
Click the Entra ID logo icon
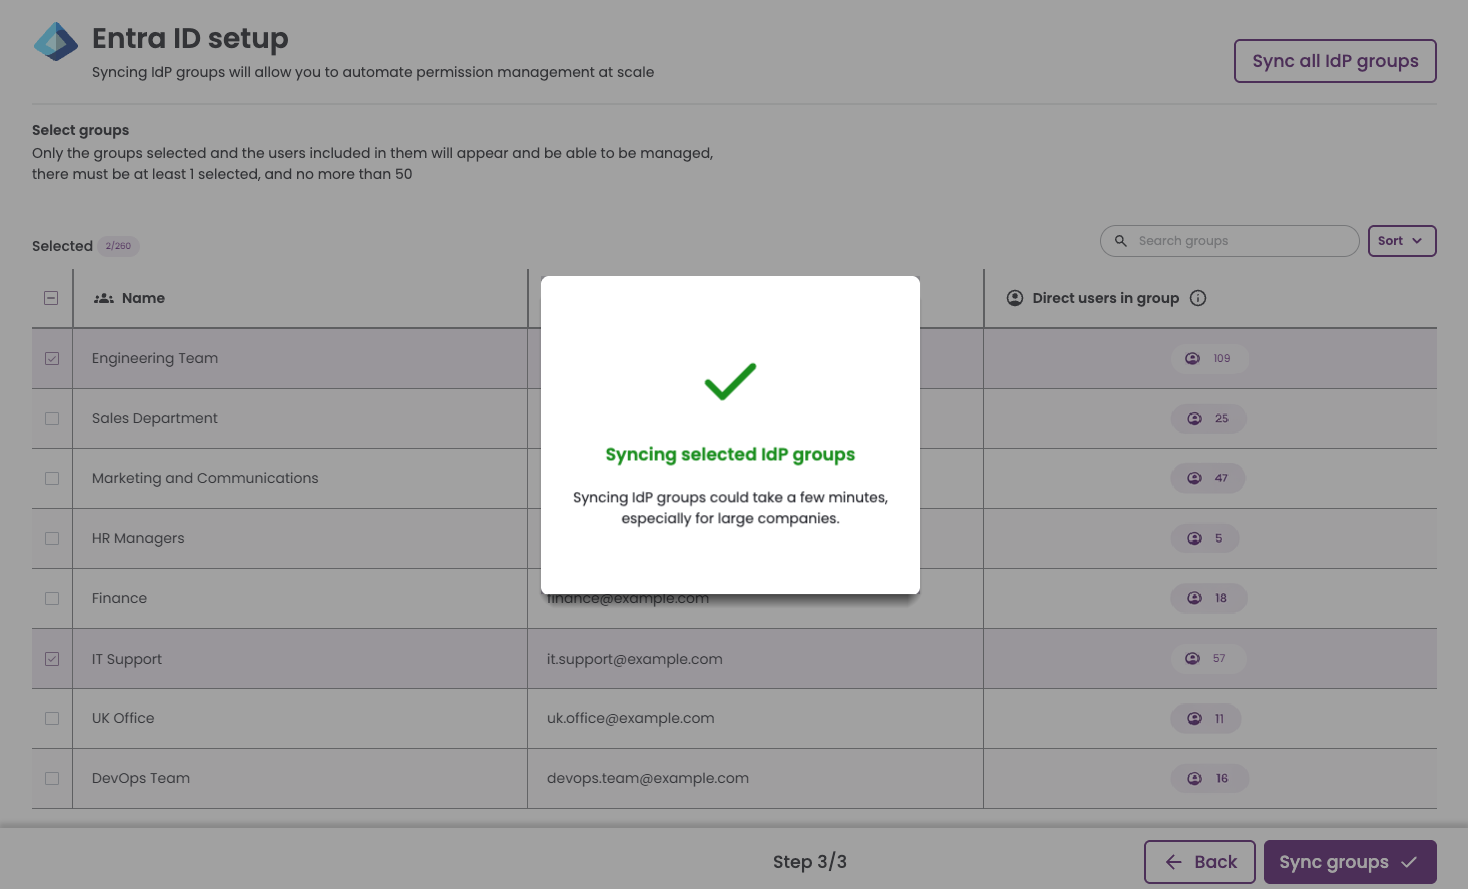click(56, 42)
